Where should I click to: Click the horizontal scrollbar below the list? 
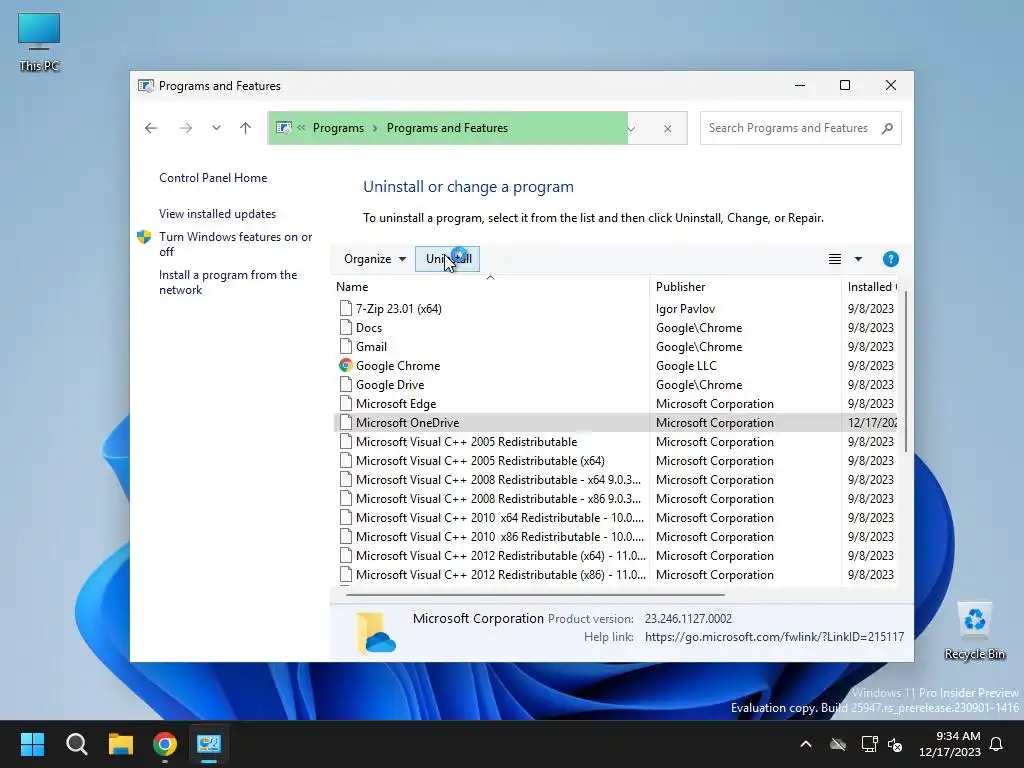pyautogui.click(x=535, y=595)
